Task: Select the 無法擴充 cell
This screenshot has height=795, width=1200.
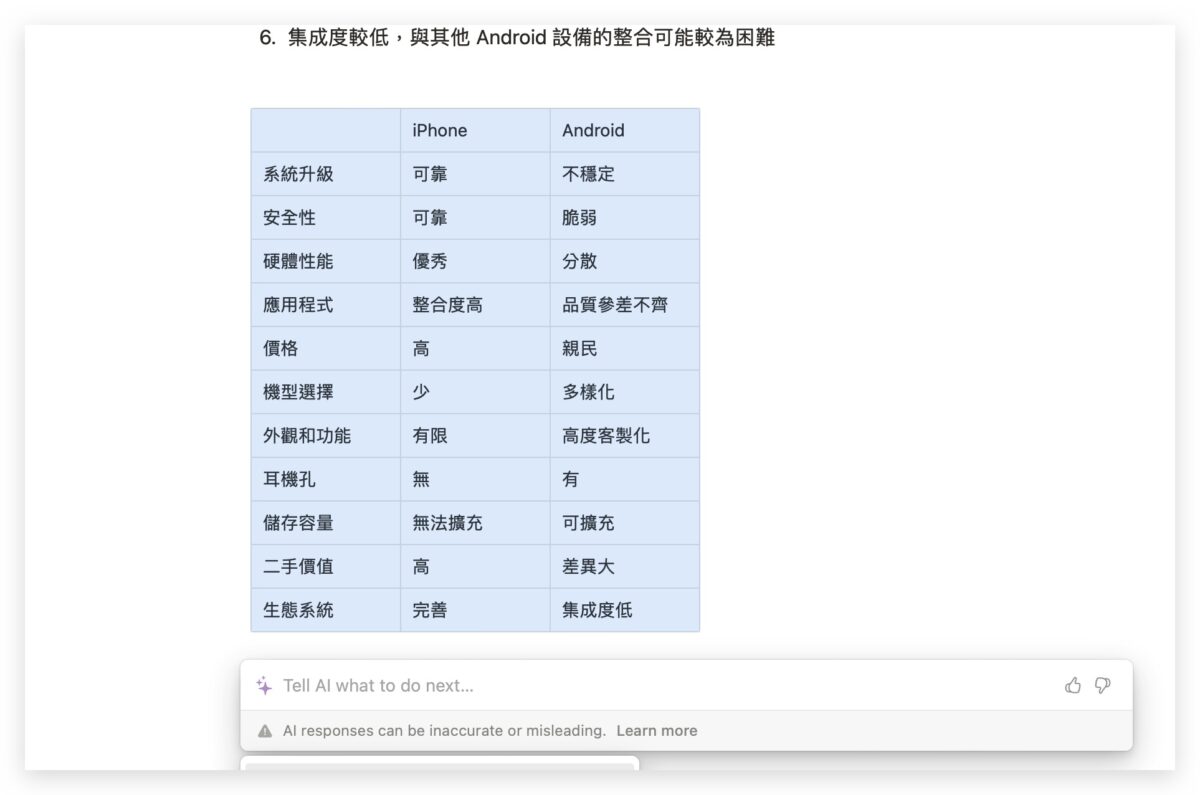Action: [475, 523]
